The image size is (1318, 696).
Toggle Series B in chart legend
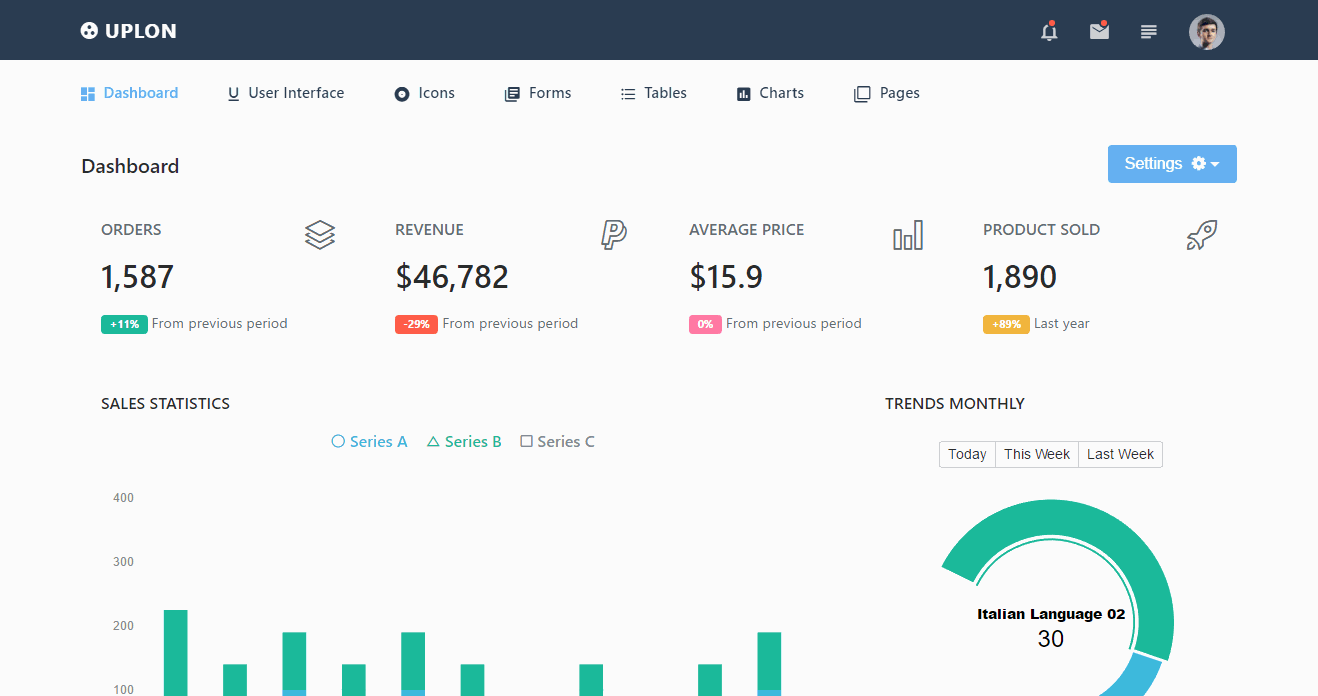click(464, 442)
